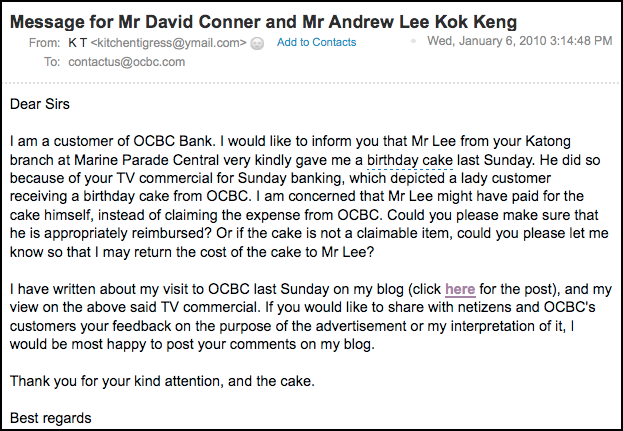
Task: Click the 'To:' field label
Action: pos(52,62)
